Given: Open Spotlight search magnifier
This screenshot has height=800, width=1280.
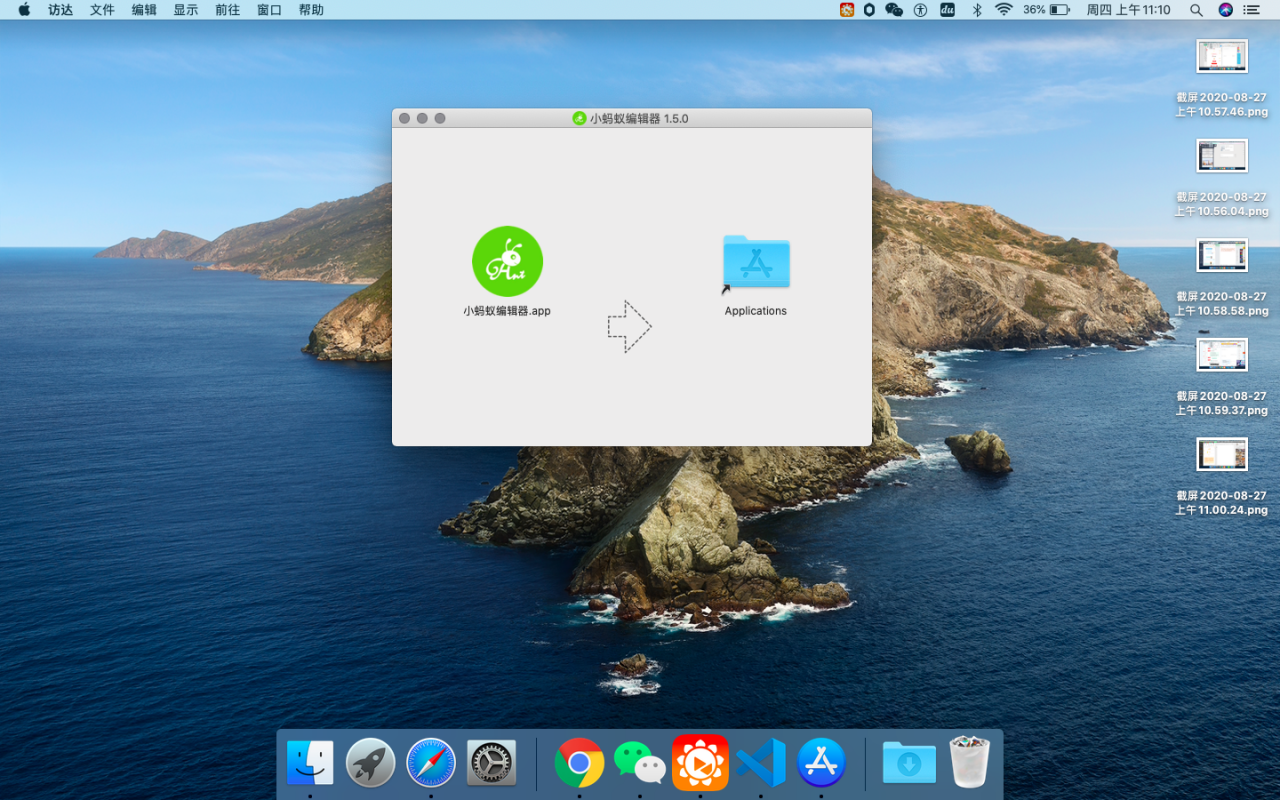Looking at the screenshot, I should (1196, 10).
